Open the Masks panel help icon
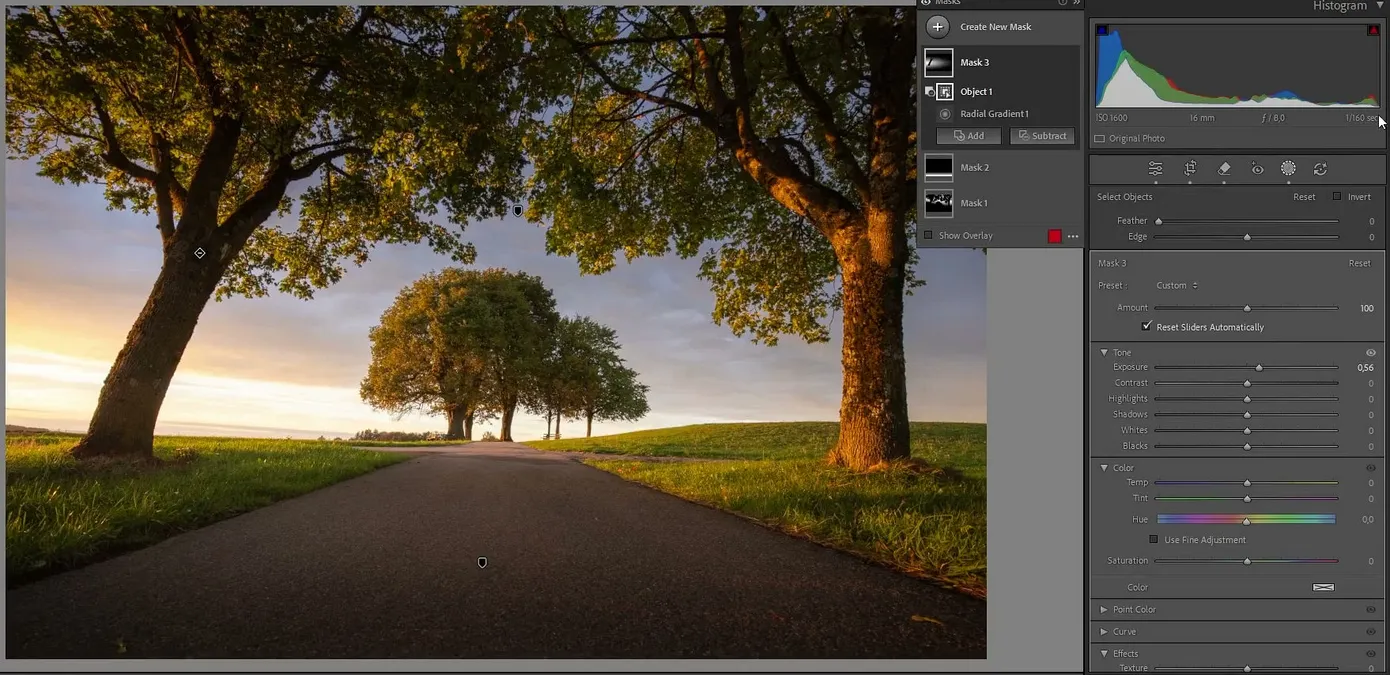This screenshot has width=1390, height=675. 1062,3
